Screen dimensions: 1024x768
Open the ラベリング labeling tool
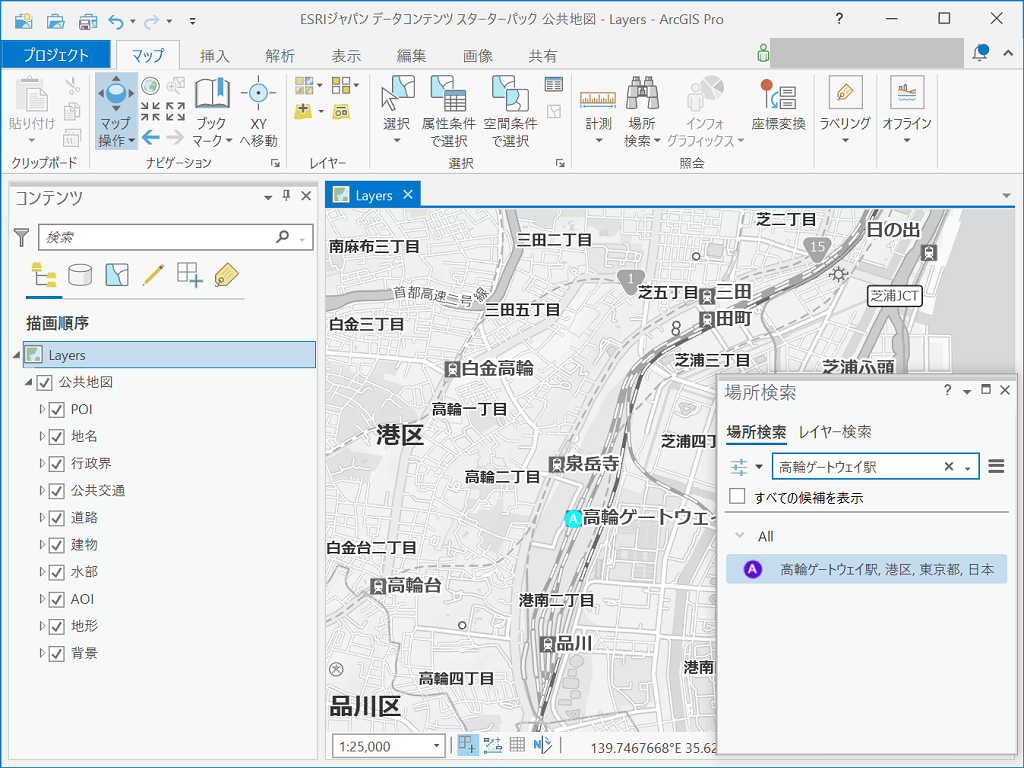pyautogui.click(x=845, y=96)
